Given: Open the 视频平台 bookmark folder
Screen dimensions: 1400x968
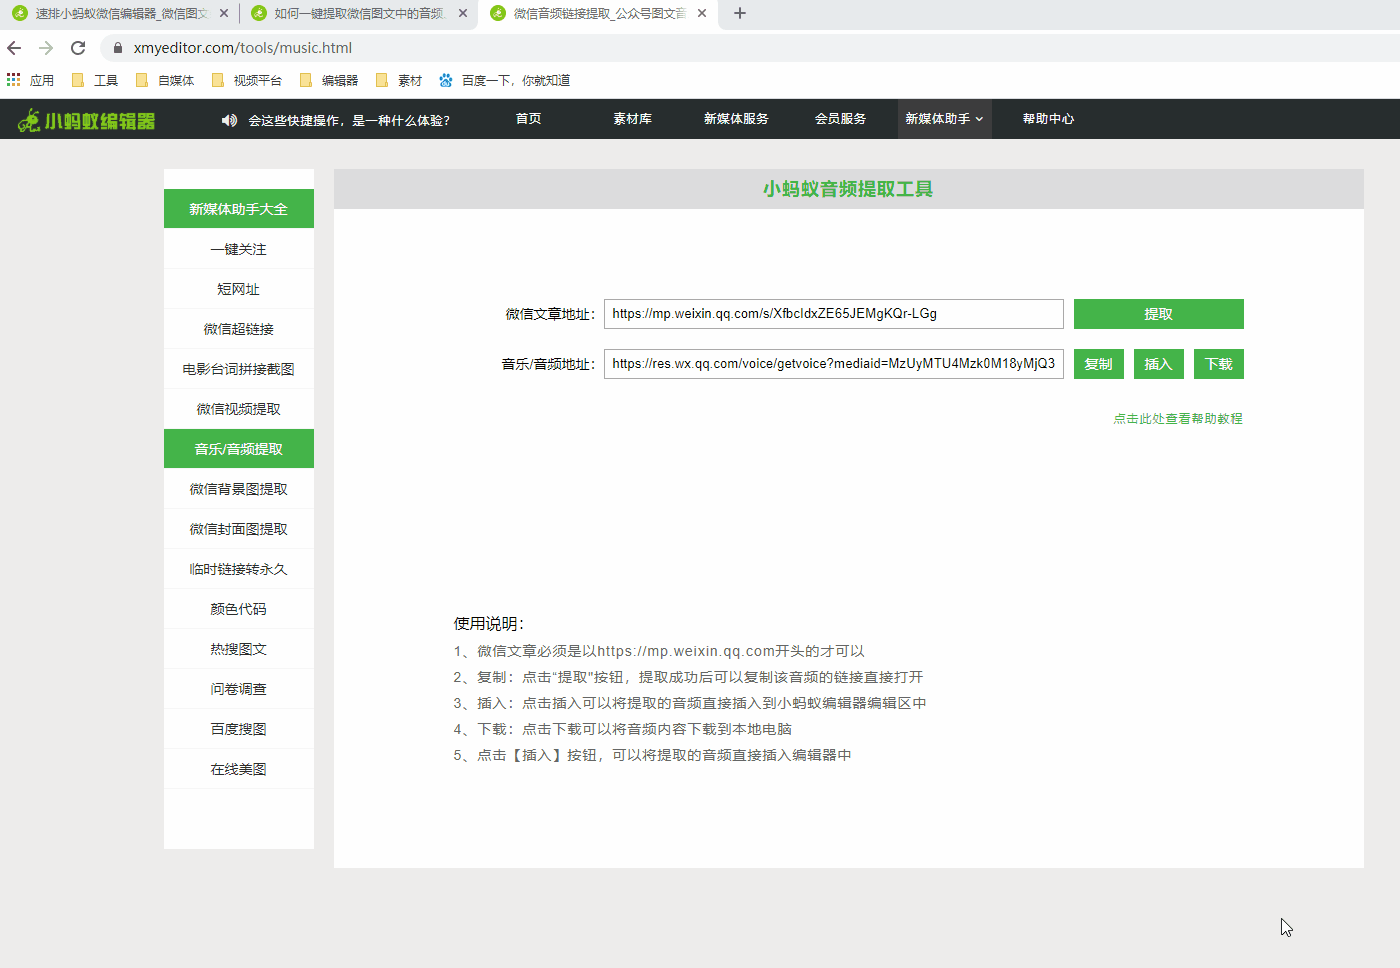Looking at the screenshot, I should [247, 80].
